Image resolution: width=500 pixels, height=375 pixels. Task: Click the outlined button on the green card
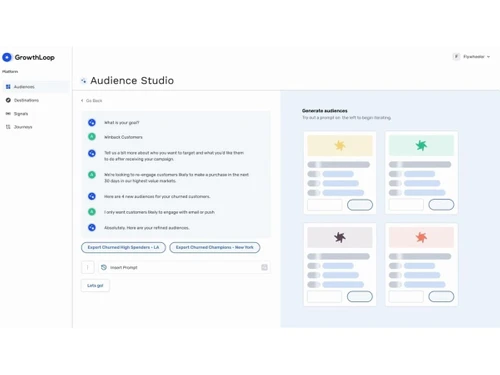coord(441,205)
